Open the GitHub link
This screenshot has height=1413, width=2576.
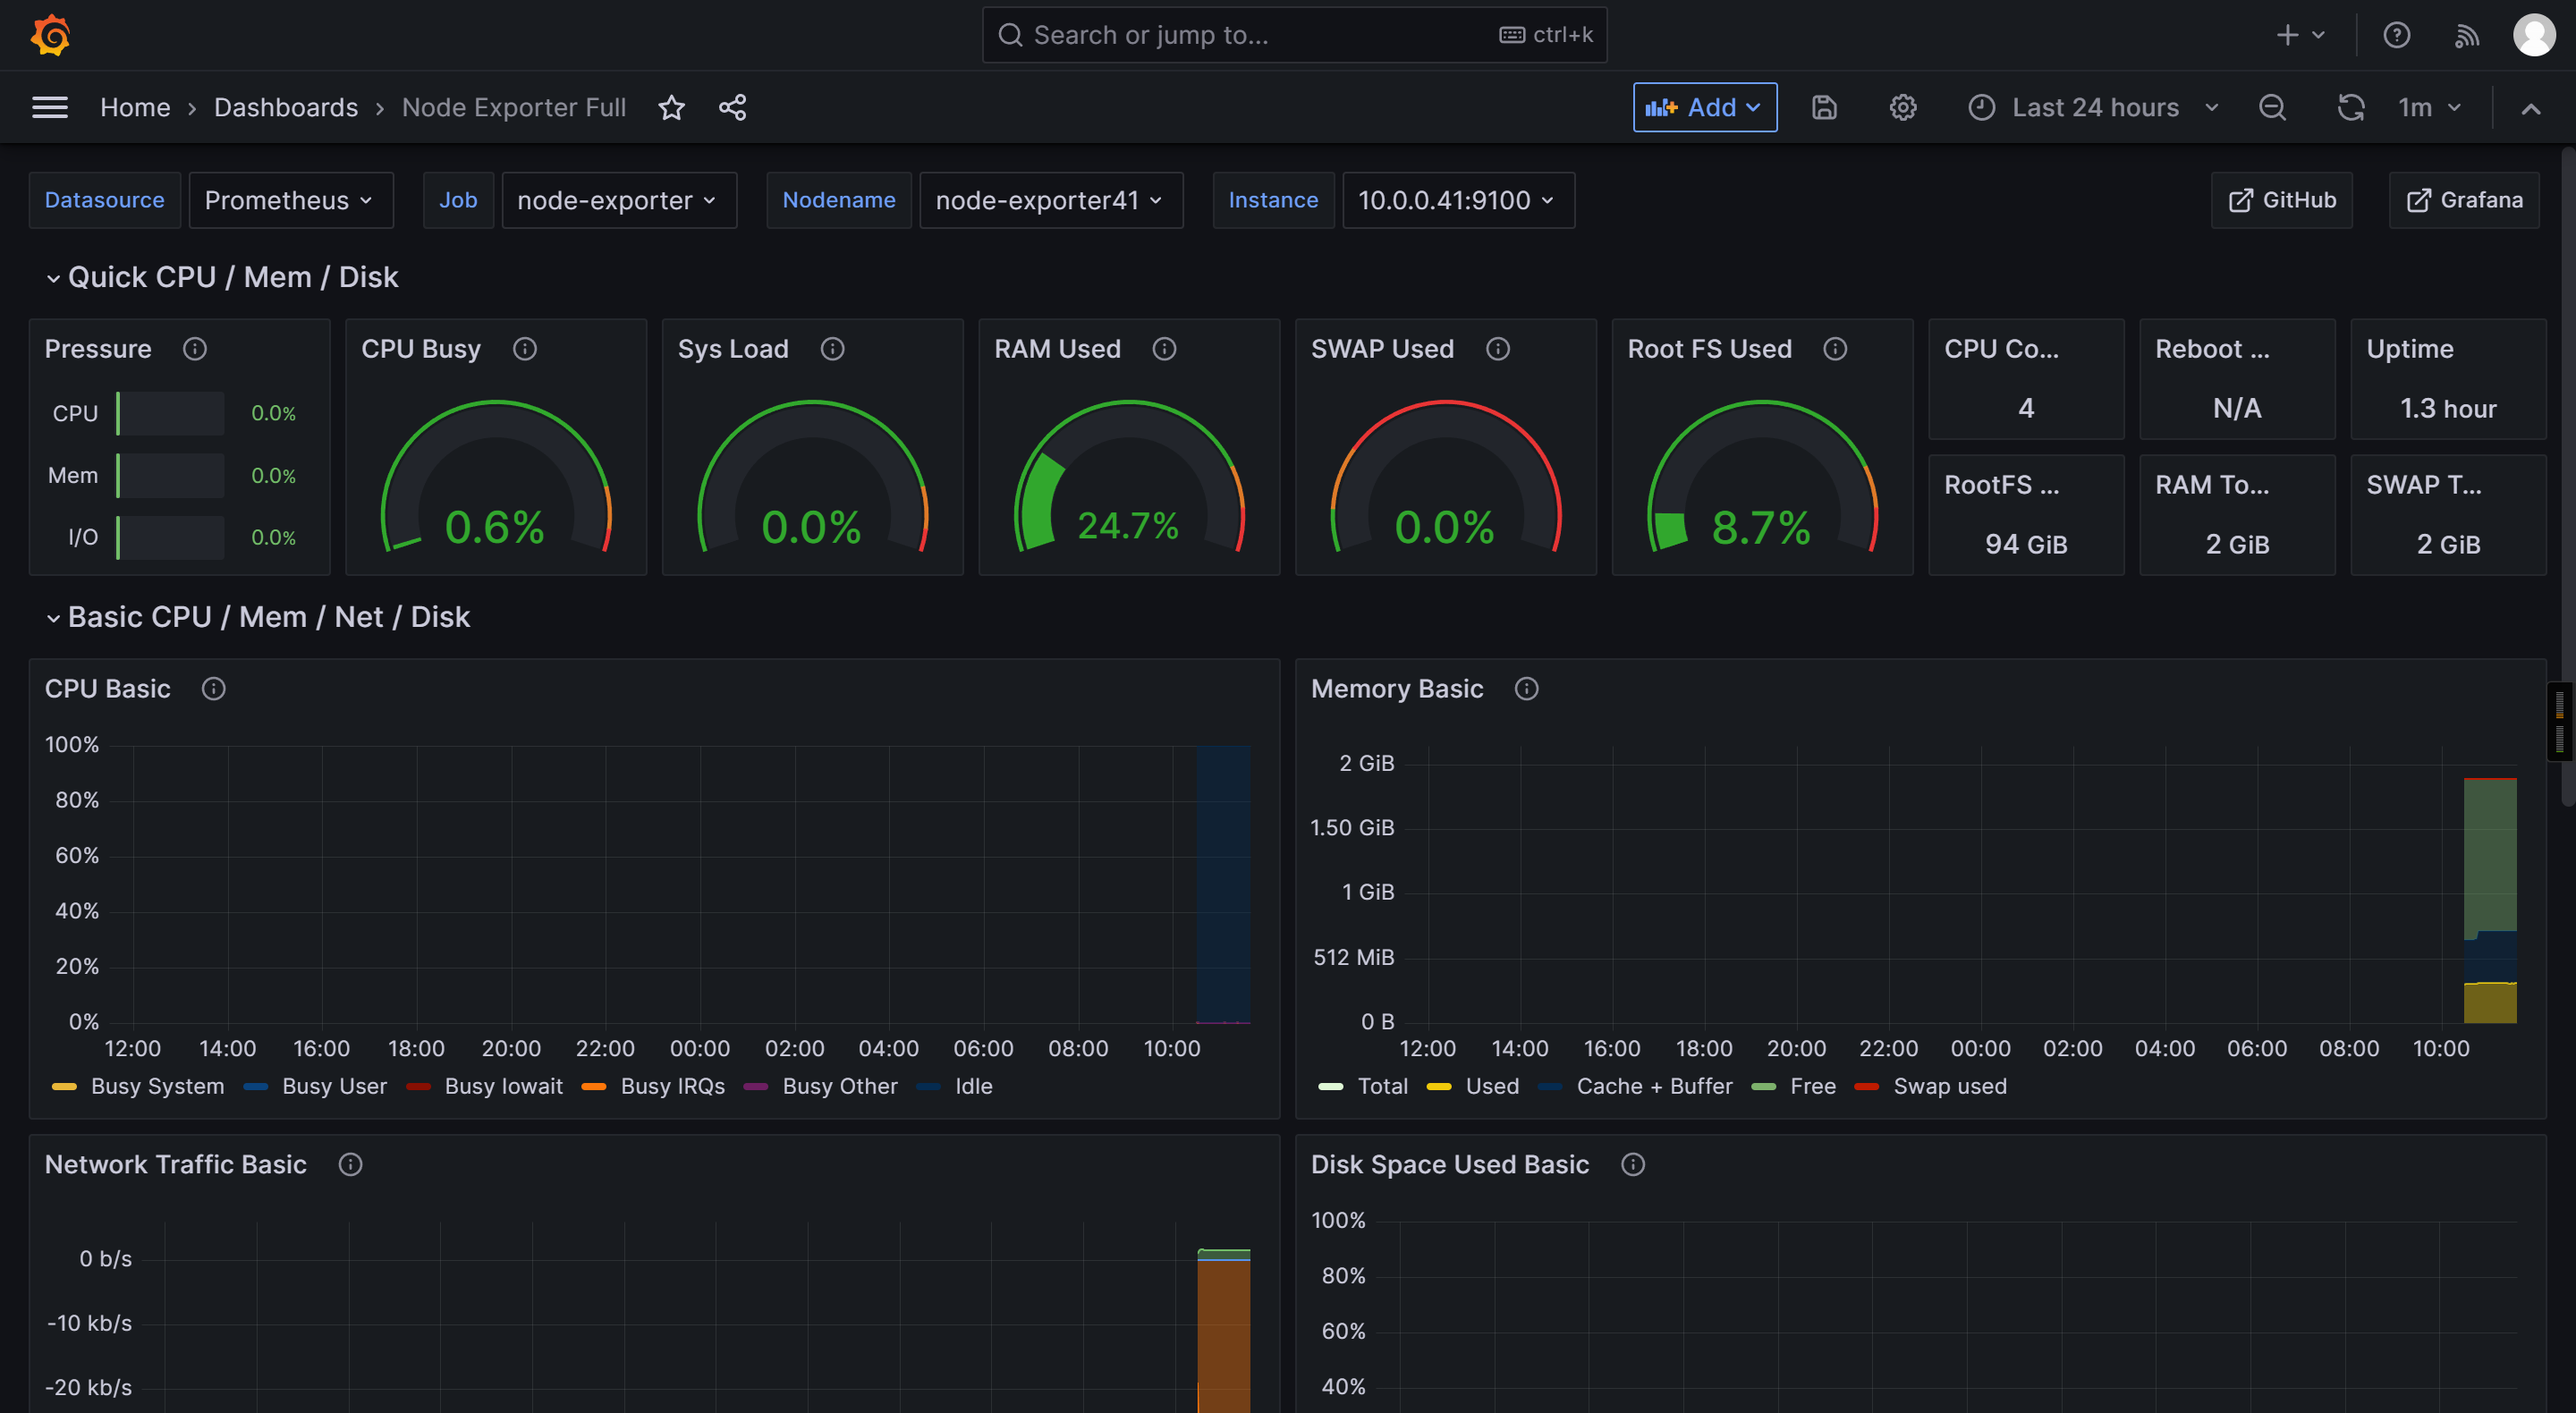click(x=2282, y=200)
